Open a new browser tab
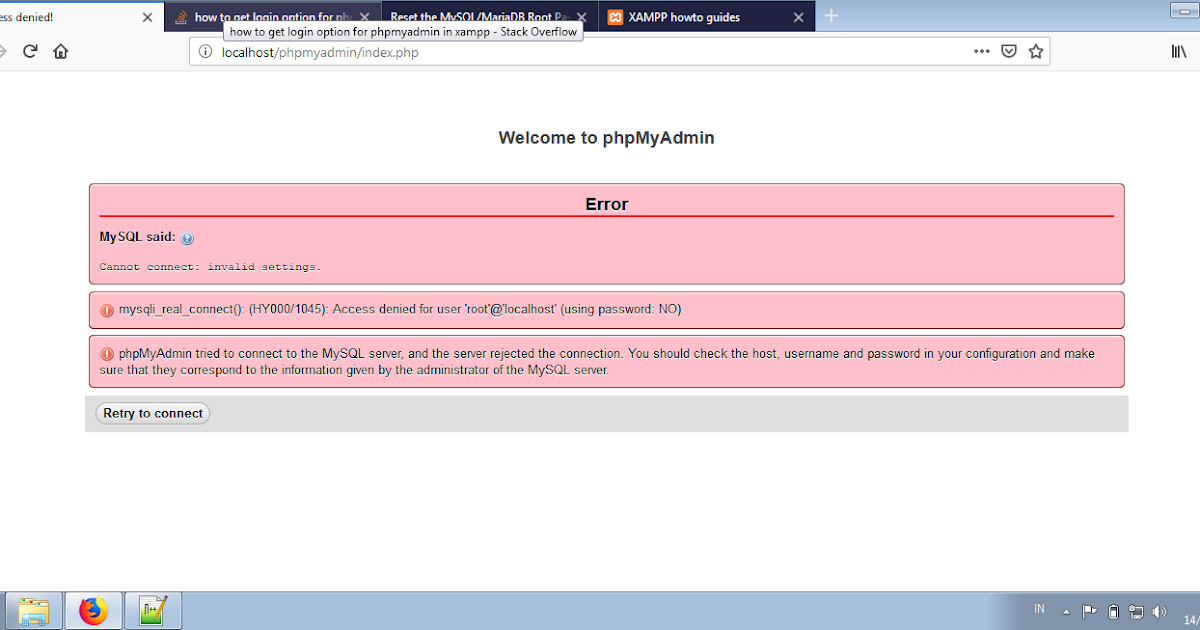The height and width of the screenshot is (630, 1200). (x=831, y=16)
